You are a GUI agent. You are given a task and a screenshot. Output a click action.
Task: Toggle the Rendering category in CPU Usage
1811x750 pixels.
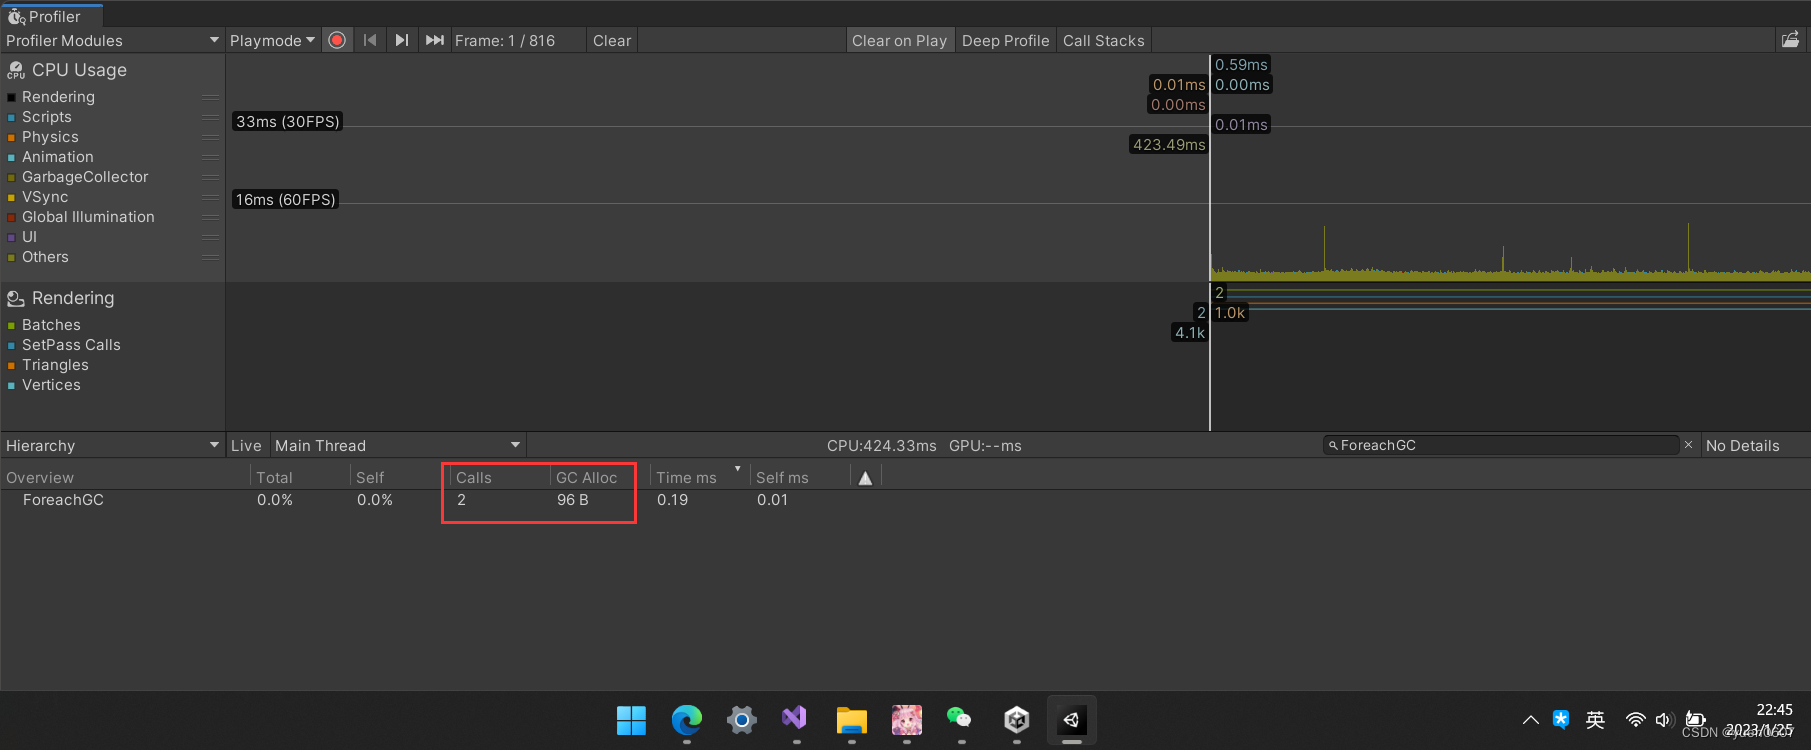coord(12,97)
